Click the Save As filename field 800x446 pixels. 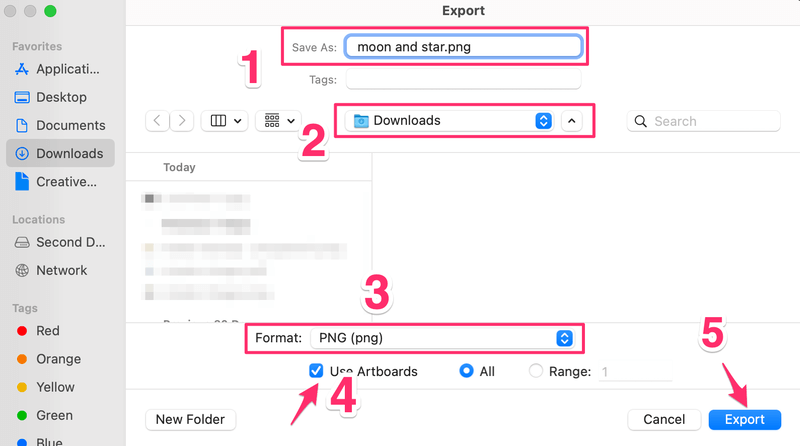(x=462, y=46)
